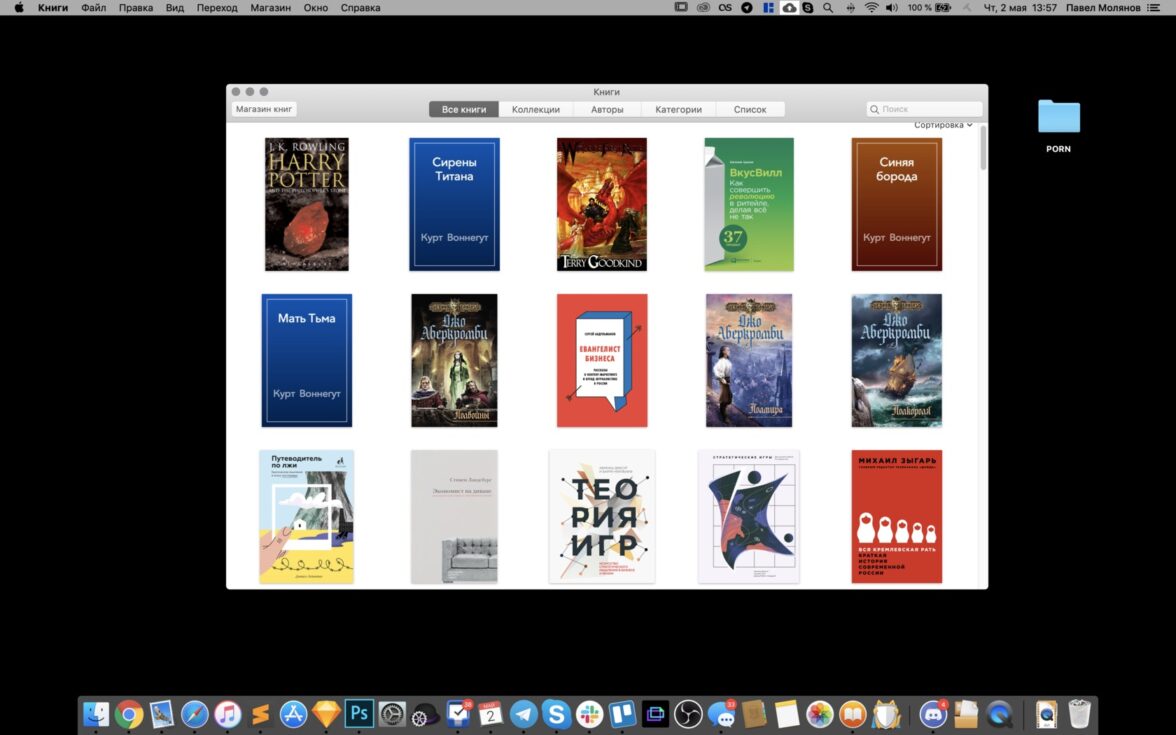Image resolution: width=1176 pixels, height=735 pixels.
Task: Switch to the Авторы tab
Action: (607, 110)
